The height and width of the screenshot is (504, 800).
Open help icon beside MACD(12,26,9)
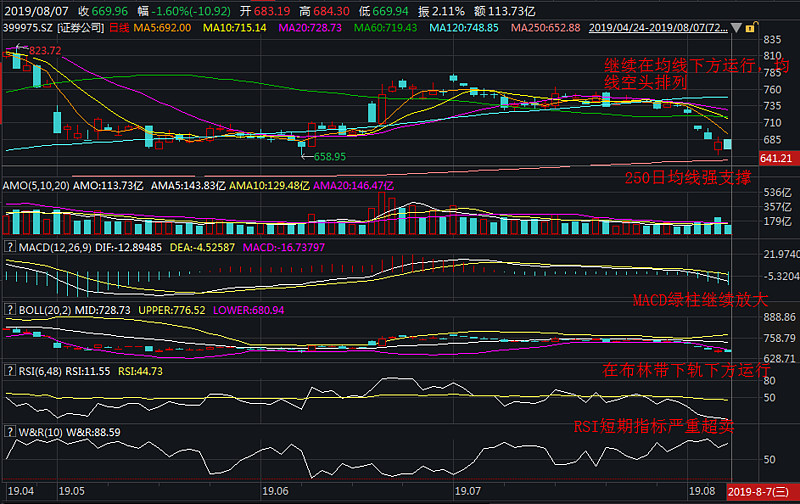pyautogui.click(x=10, y=247)
